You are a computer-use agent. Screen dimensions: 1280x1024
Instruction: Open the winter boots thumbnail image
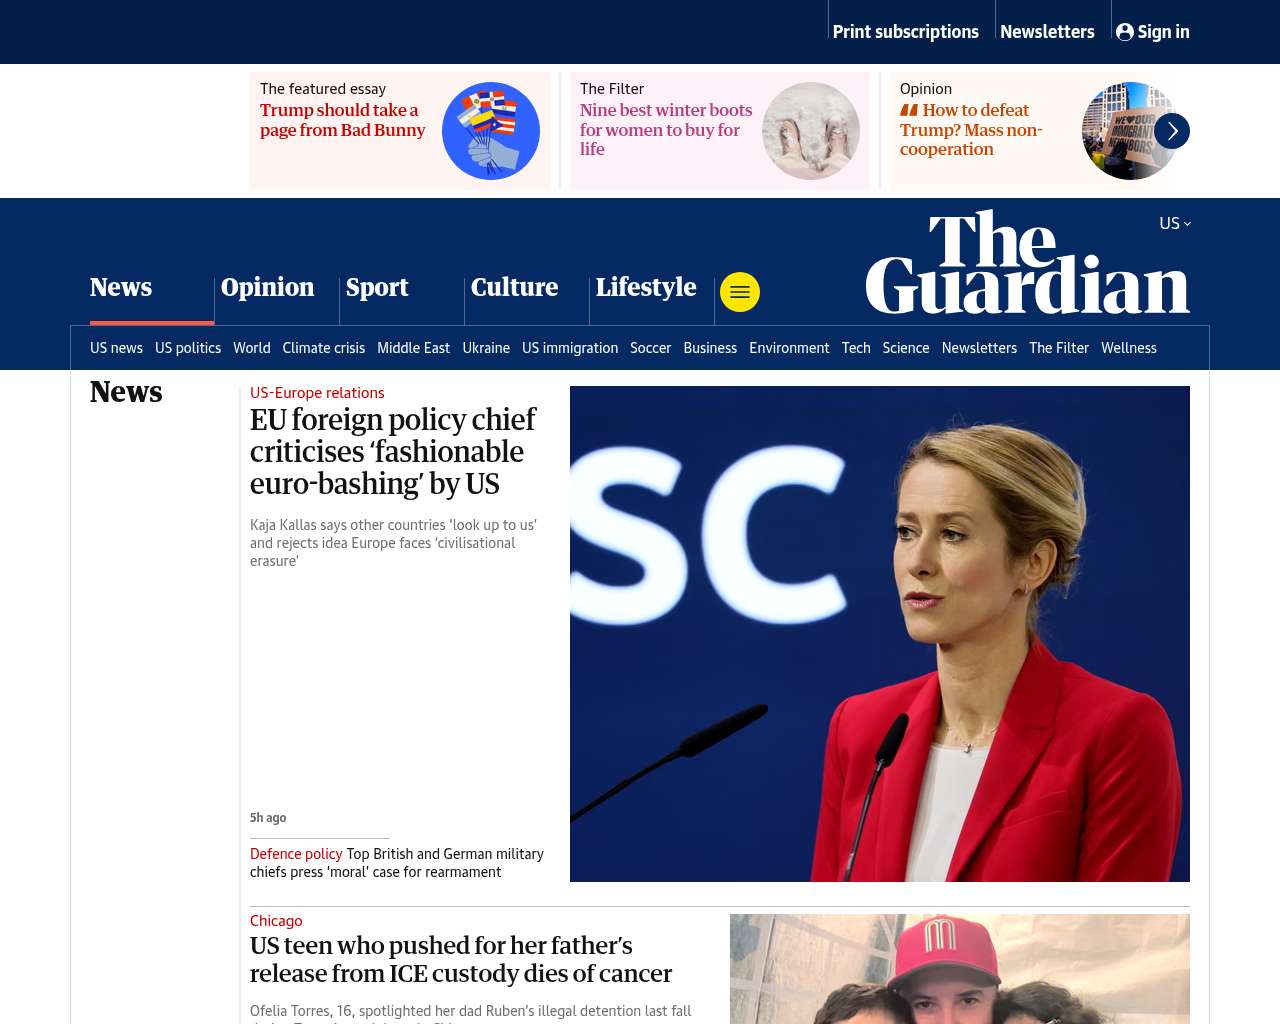(x=811, y=131)
